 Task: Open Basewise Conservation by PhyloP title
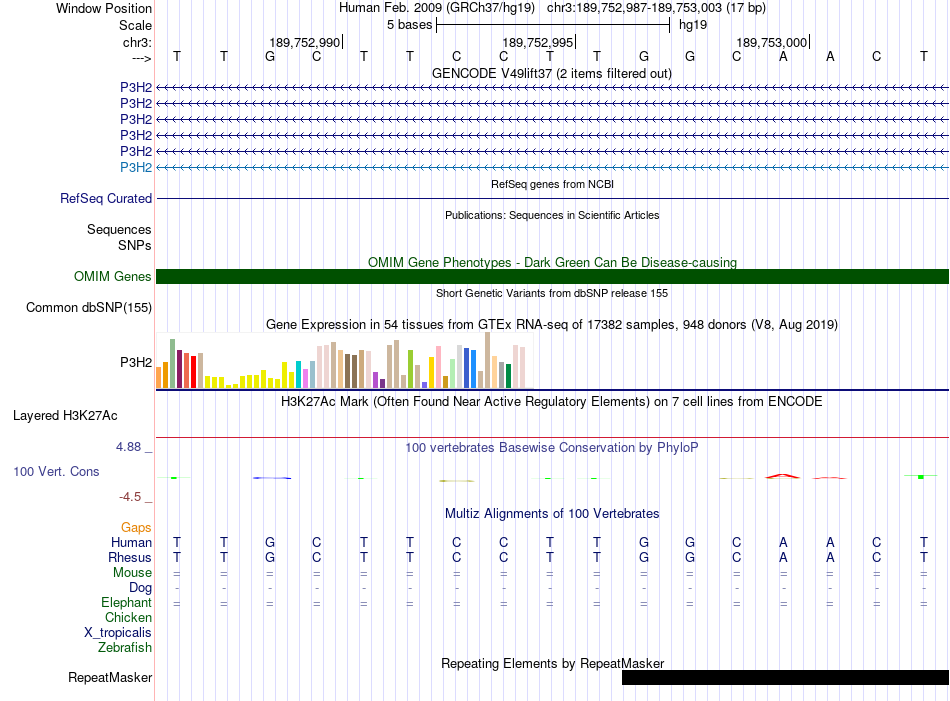[x=551, y=448]
